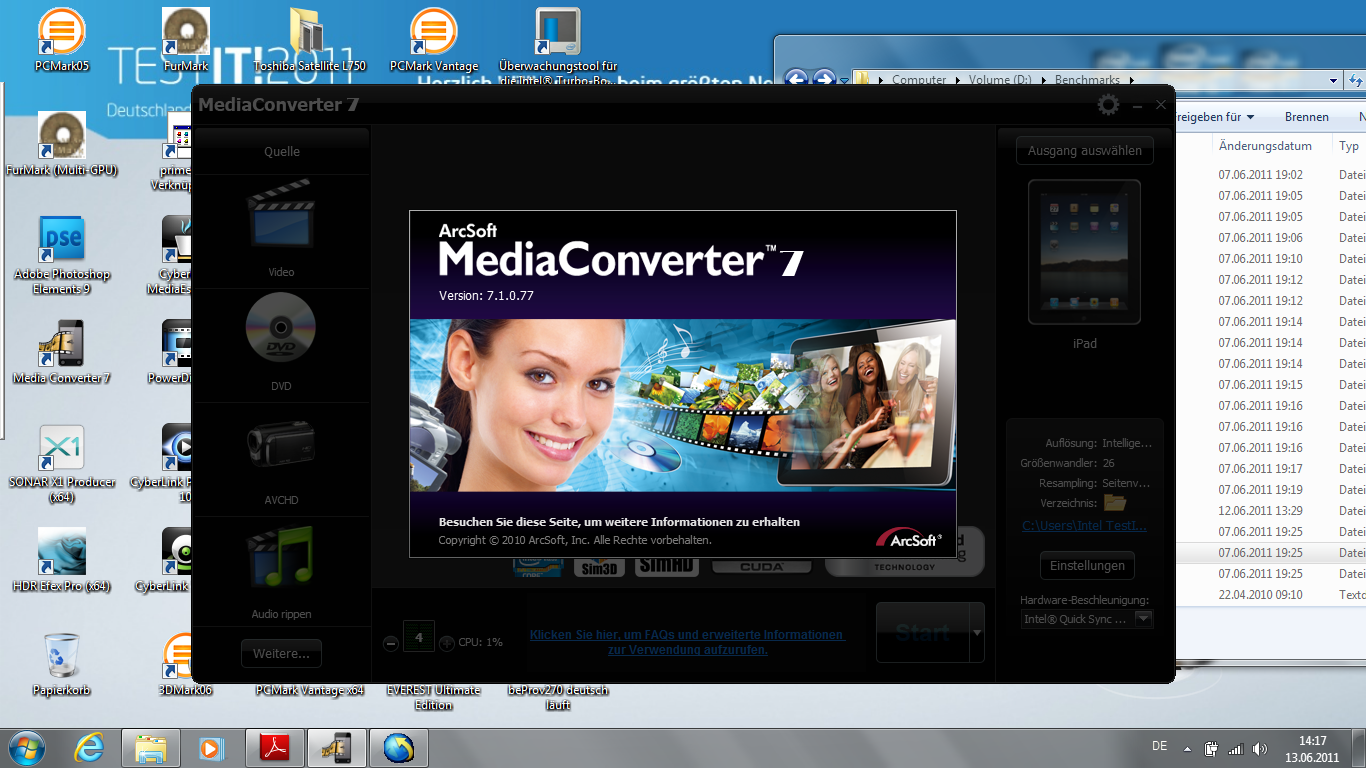Open the dropdown arrow beside Start

(x=977, y=632)
